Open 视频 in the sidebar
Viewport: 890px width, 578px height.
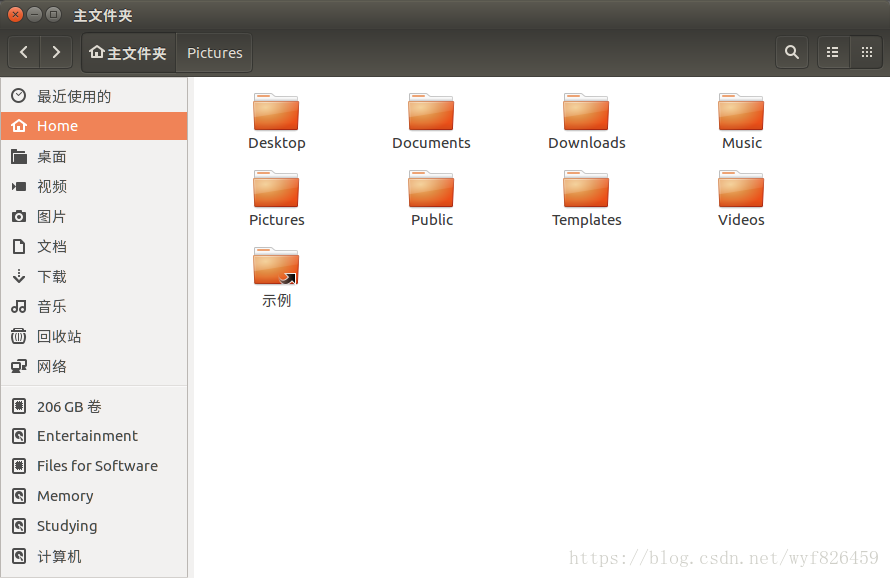[94, 186]
